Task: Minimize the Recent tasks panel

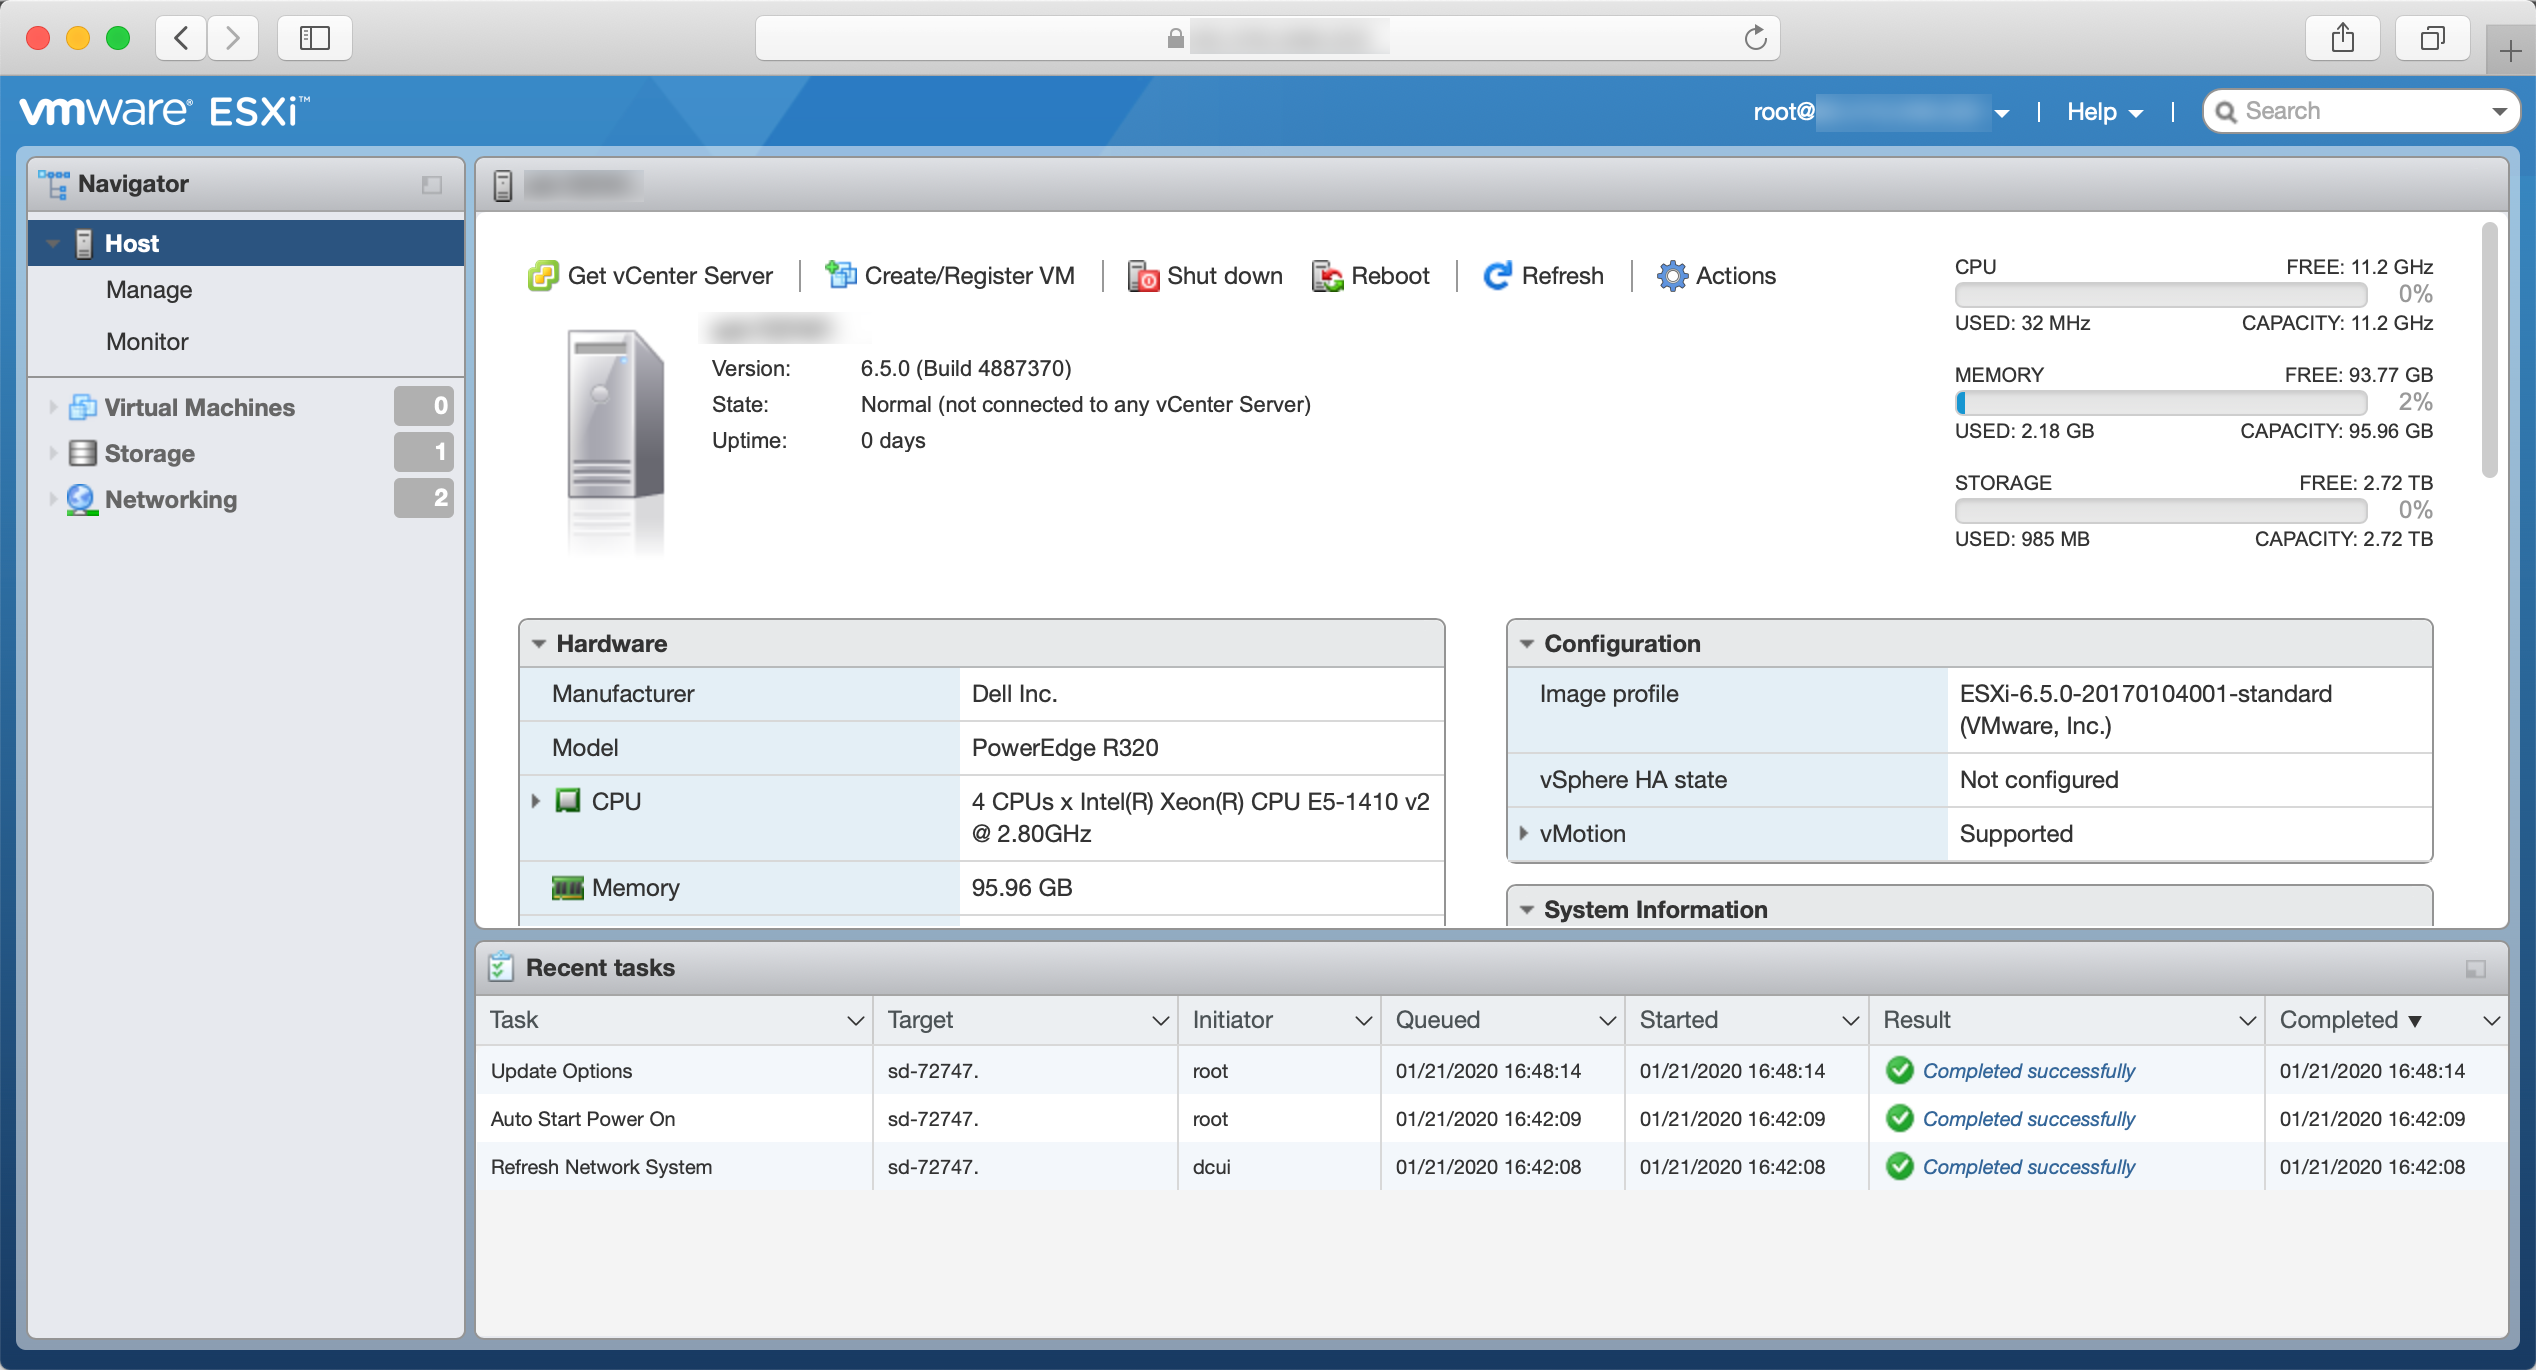Action: (x=2475, y=969)
